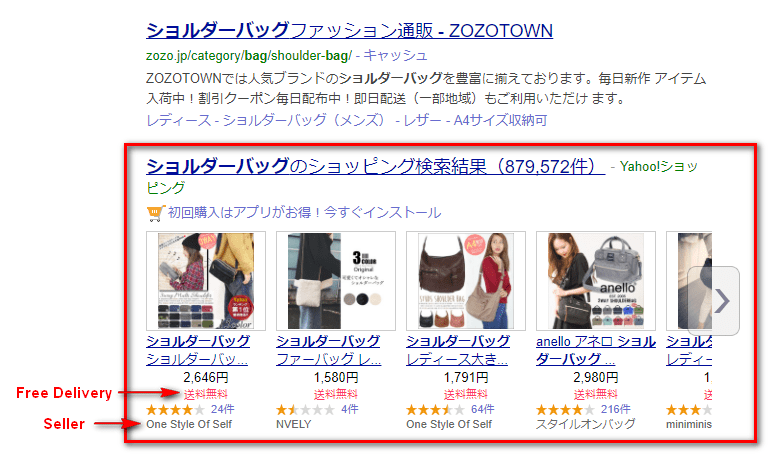The image size is (772, 459).
Task: Click the NVELY seller name
Action: [293, 425]
